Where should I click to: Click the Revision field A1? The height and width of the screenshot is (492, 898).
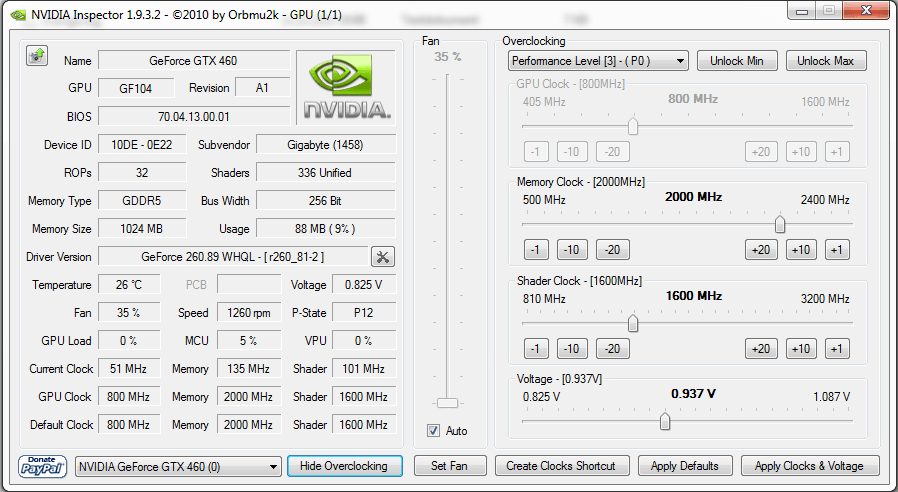[x=262, y=88]
